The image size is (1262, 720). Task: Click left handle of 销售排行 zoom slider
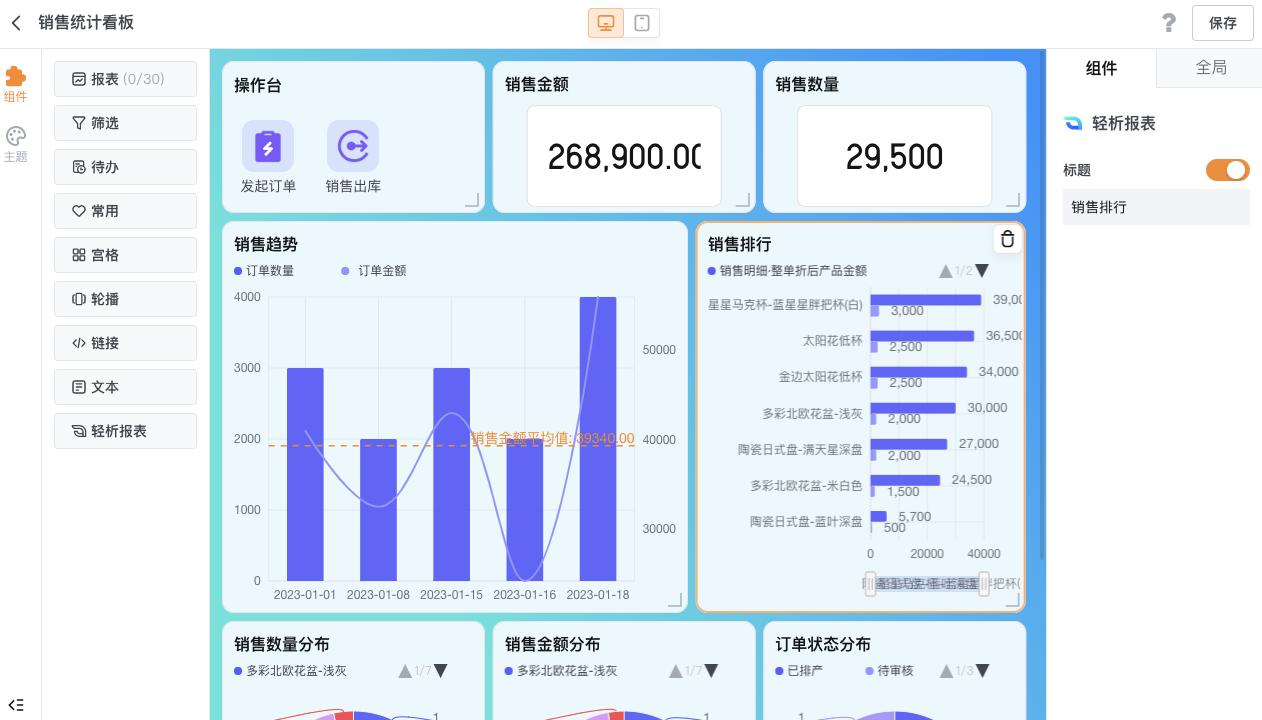870,584
